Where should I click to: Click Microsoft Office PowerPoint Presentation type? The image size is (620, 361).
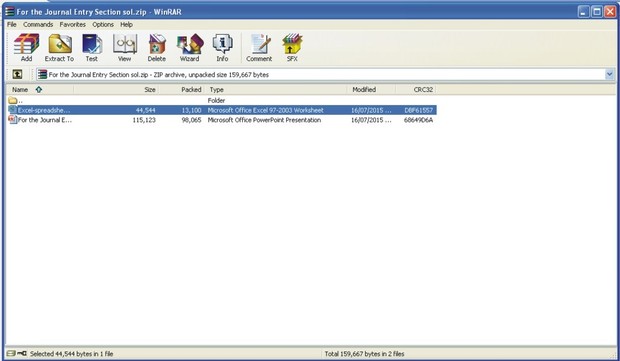click(264, 120)
